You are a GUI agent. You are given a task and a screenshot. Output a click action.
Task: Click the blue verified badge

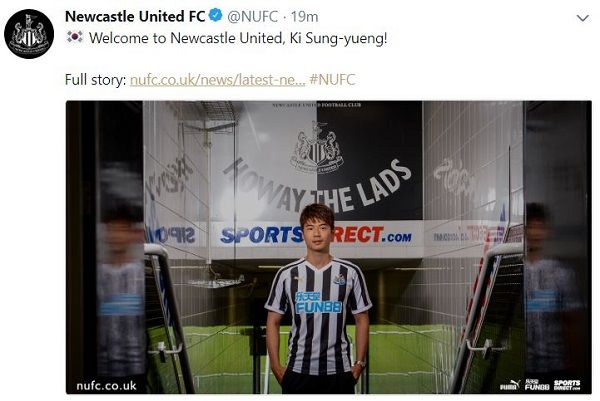[216, 16]
